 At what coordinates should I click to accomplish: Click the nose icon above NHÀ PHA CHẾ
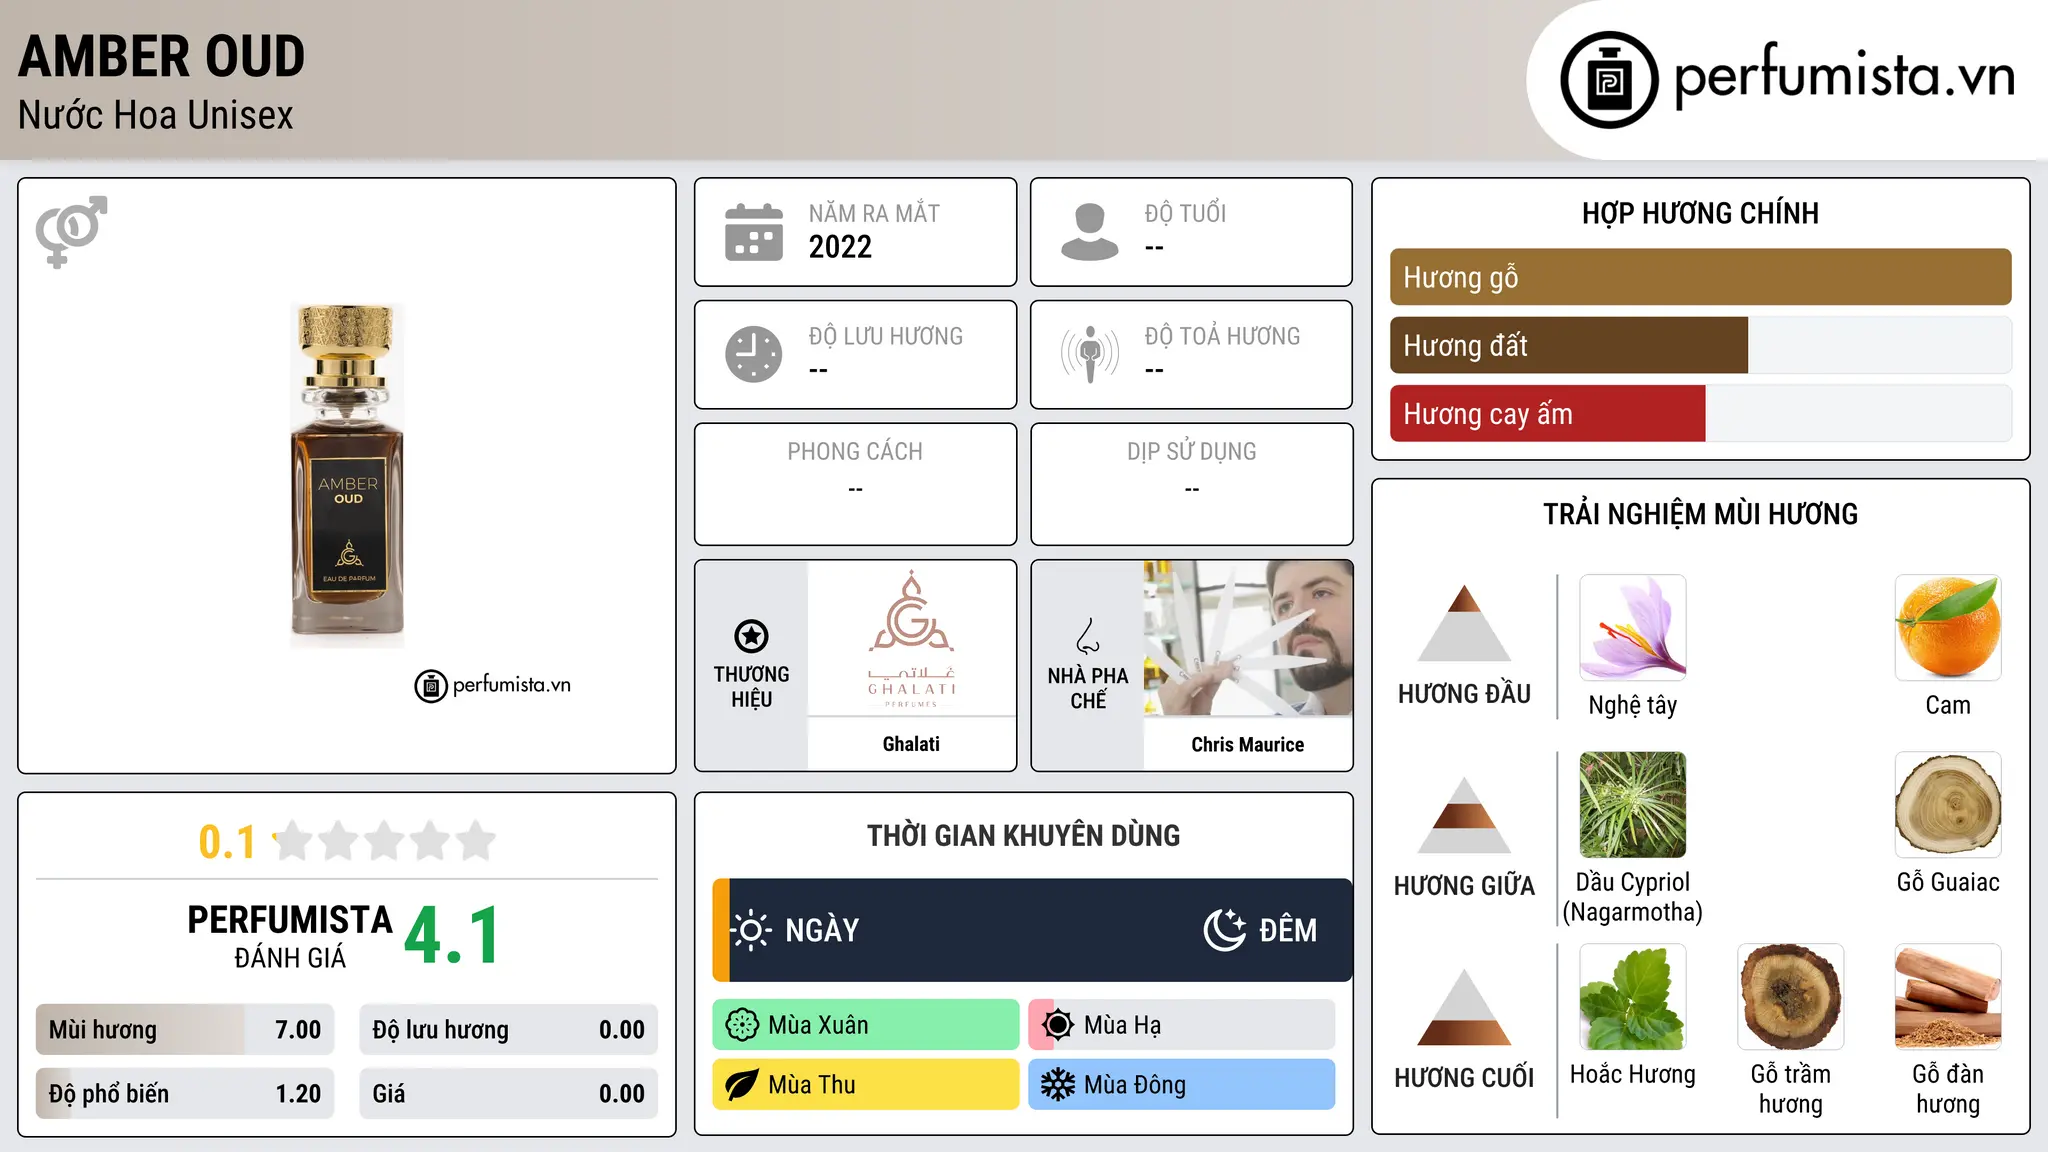1088,636
